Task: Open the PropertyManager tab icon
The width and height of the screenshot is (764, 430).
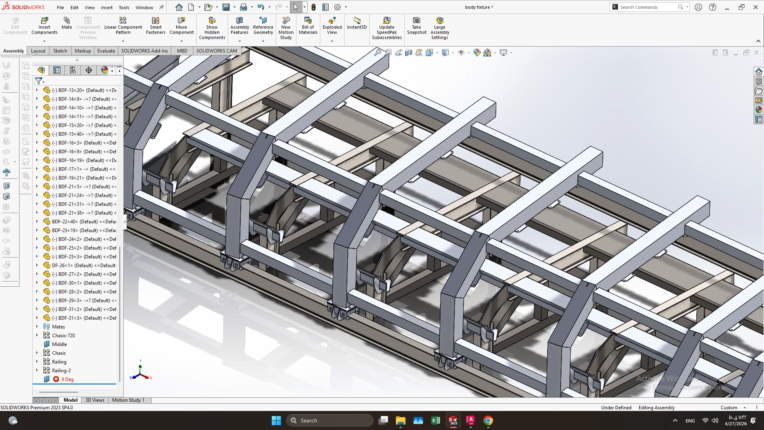Action: pyautogui.click(x=57, y=70)
